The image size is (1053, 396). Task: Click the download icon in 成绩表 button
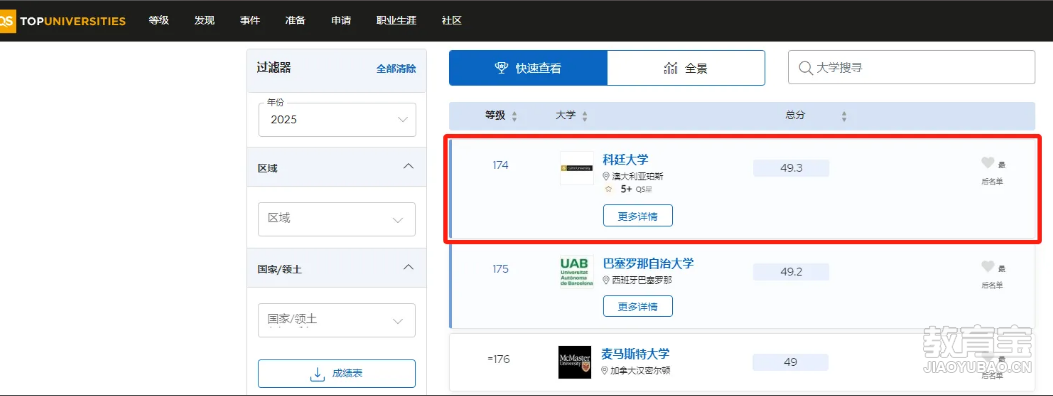point(317,374)
